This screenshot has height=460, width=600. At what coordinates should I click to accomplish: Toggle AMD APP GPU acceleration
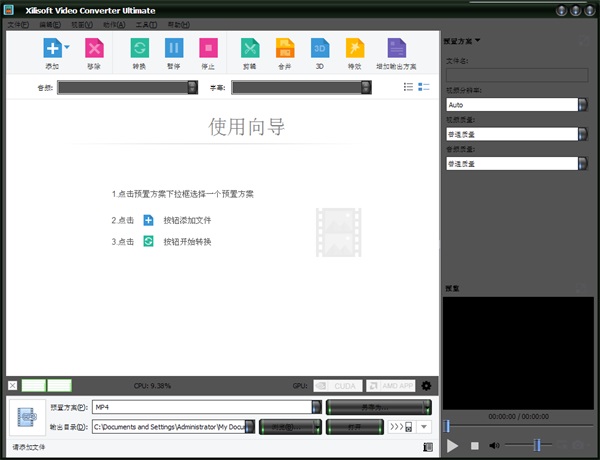coord(391,386)
